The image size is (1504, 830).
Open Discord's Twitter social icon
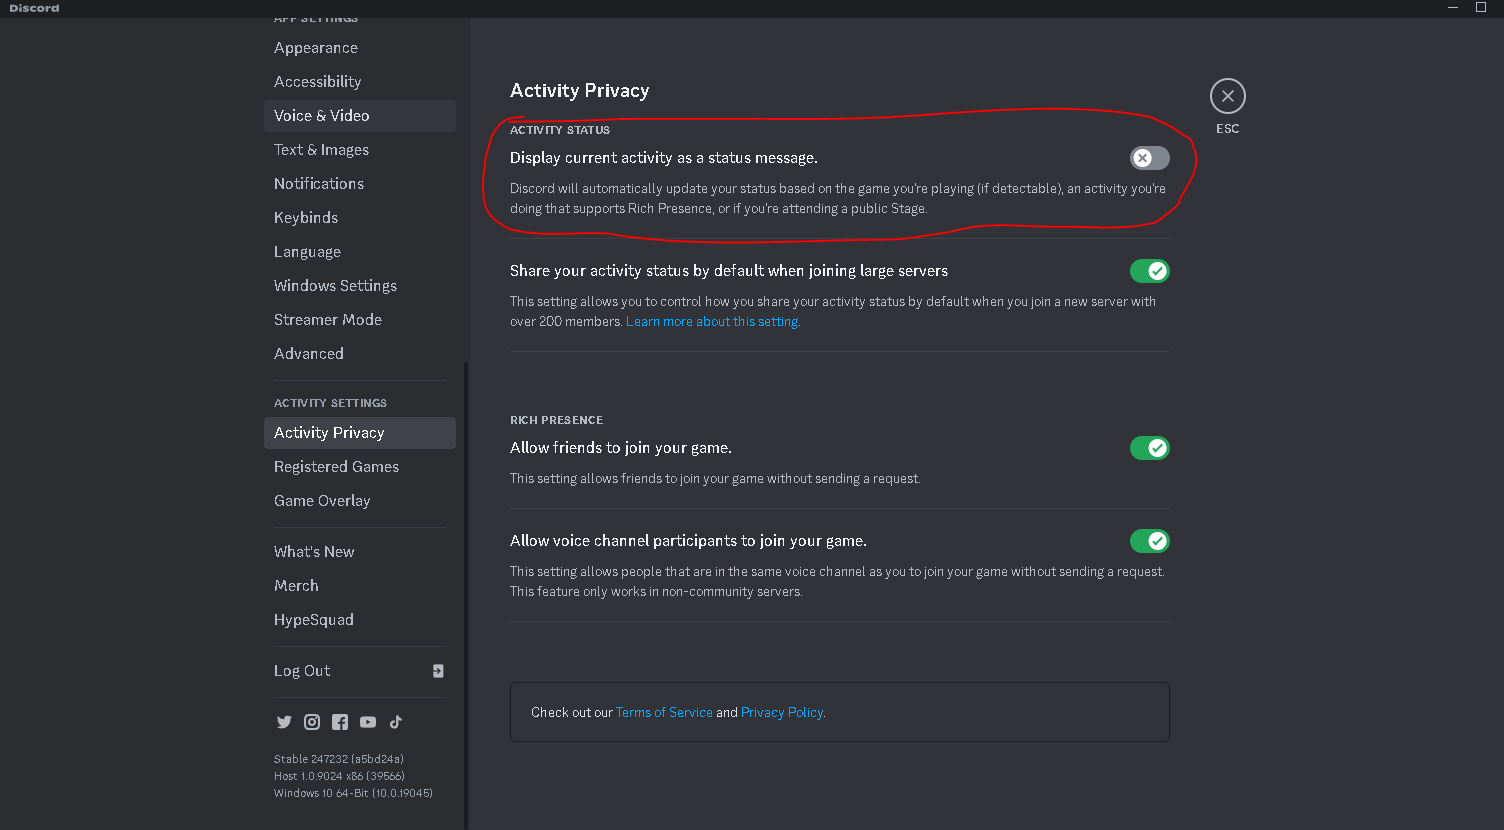[x=284, y=722]
